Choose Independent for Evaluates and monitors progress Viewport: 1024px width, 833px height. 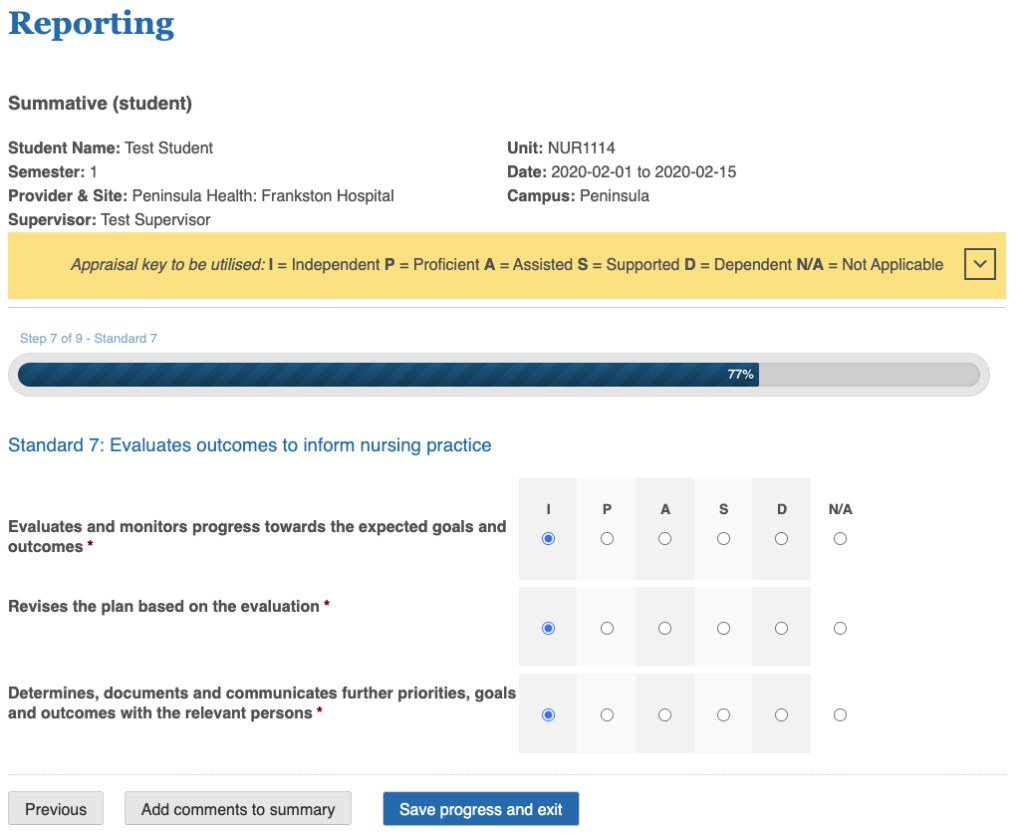tap(548, 539)
